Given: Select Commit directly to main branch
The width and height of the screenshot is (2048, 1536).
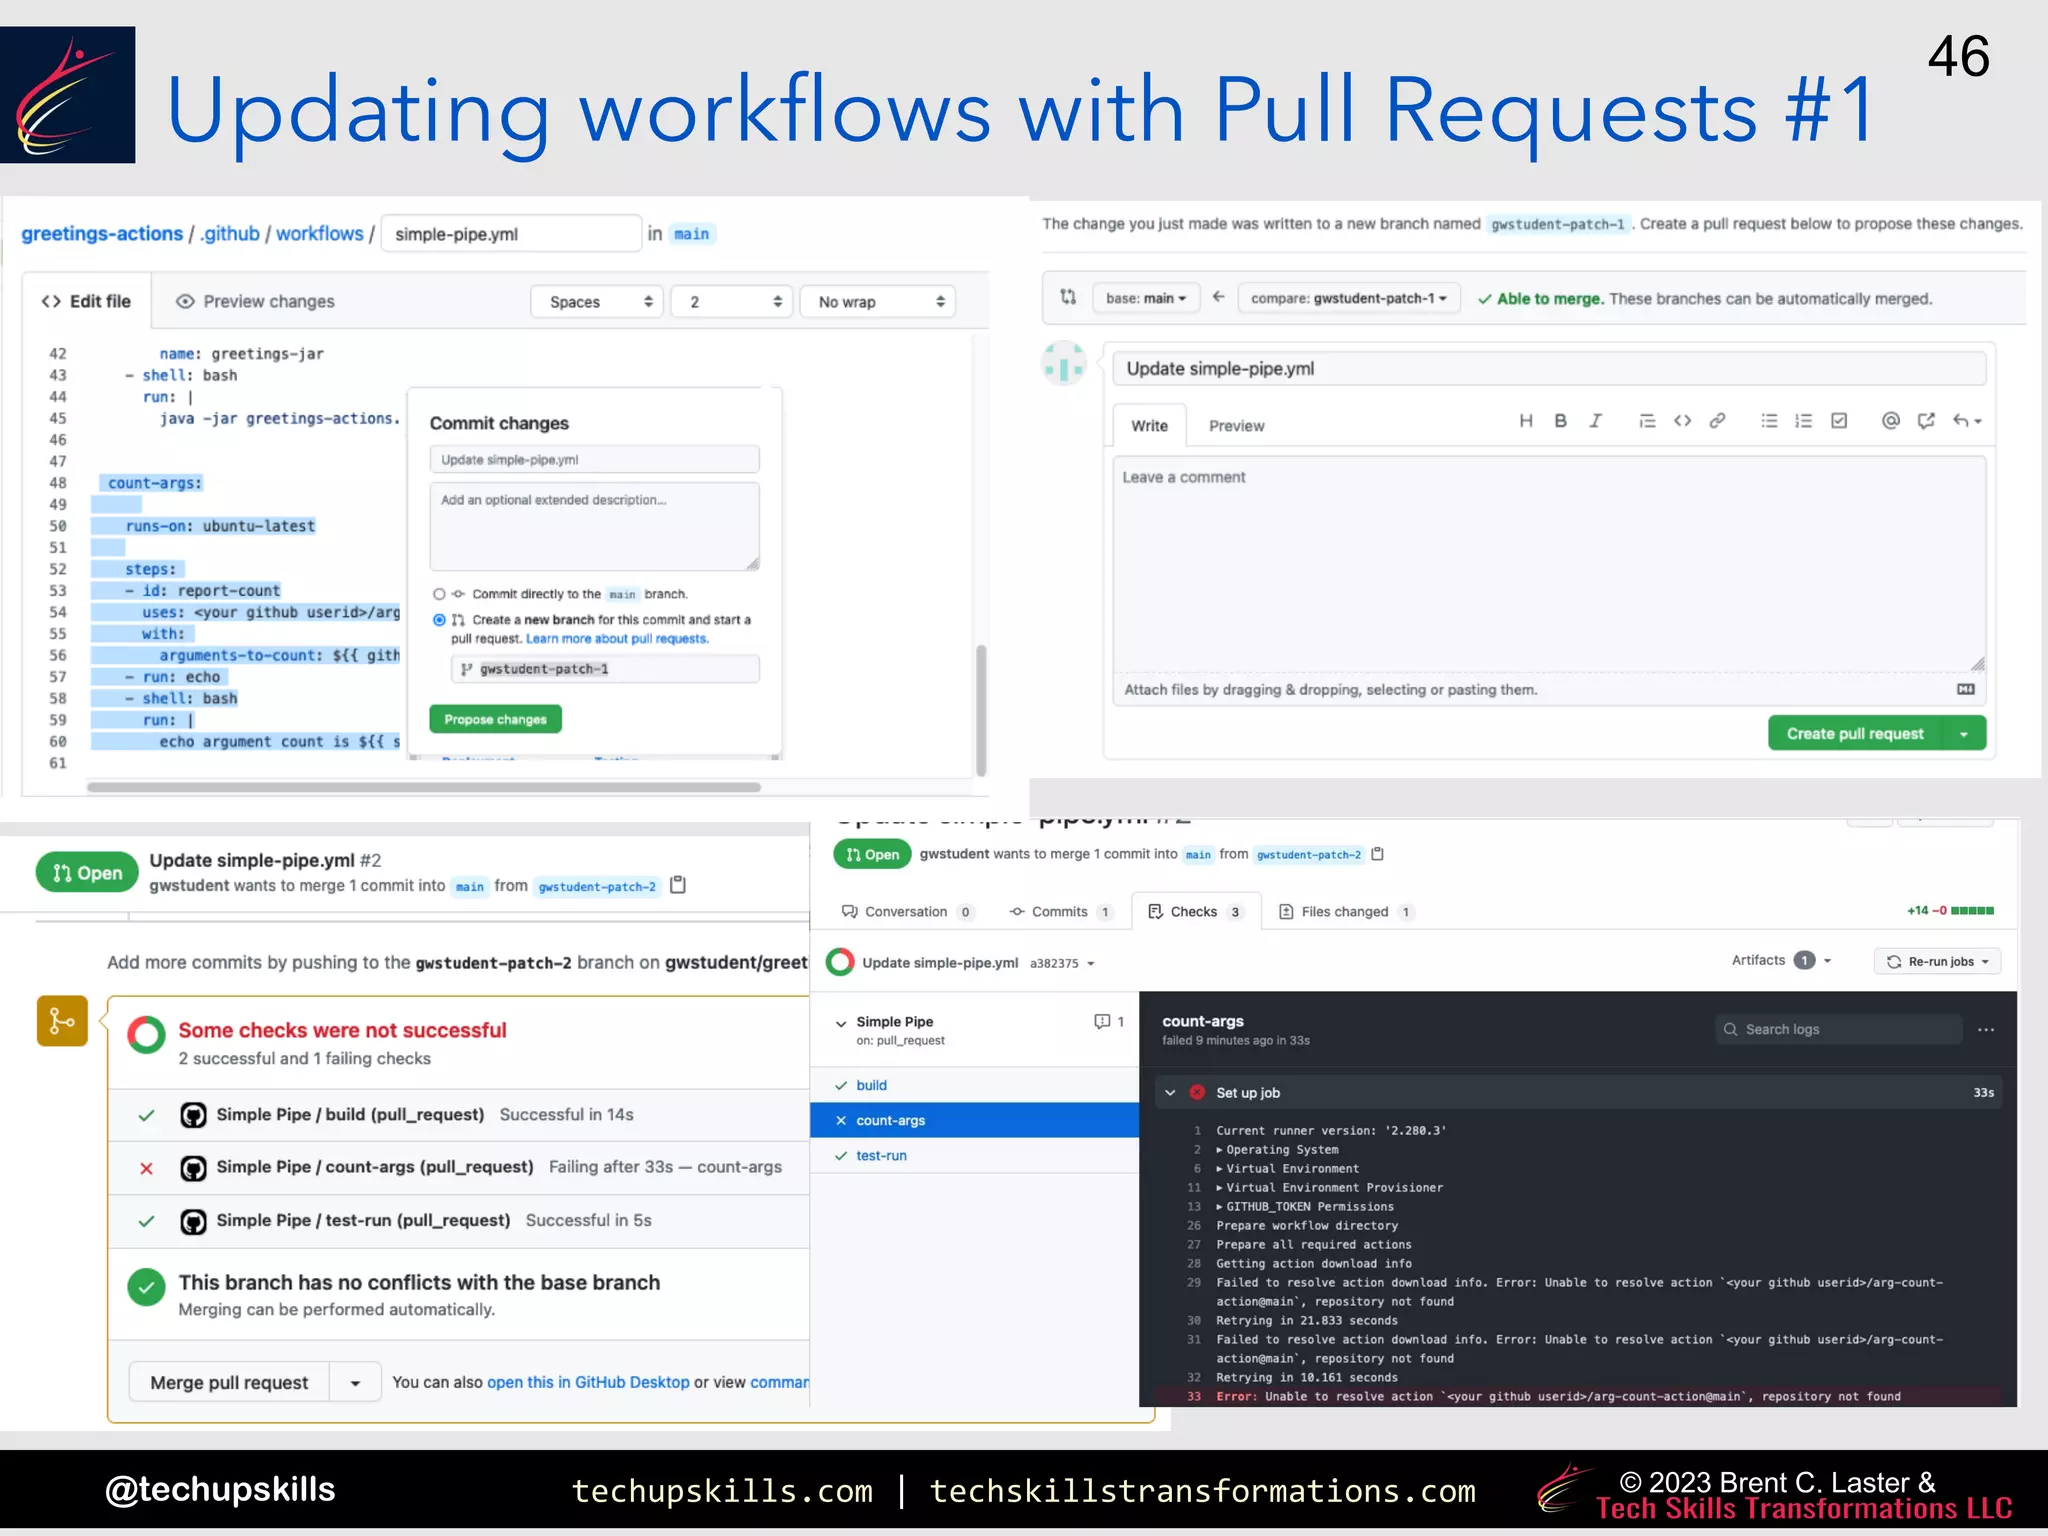Looking at the screenshot, I should click(x=439, y=594).
